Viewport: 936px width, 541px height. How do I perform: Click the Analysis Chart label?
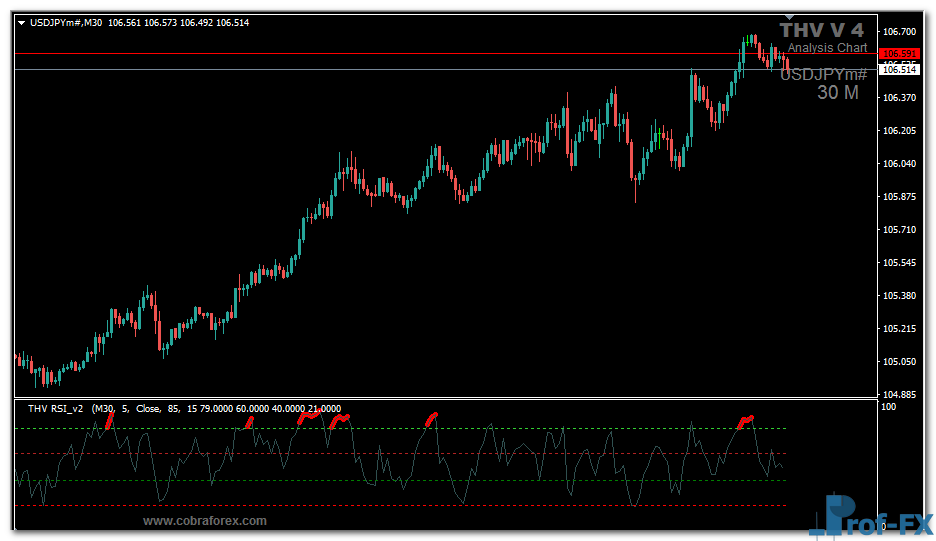click(x=827, y=48)
